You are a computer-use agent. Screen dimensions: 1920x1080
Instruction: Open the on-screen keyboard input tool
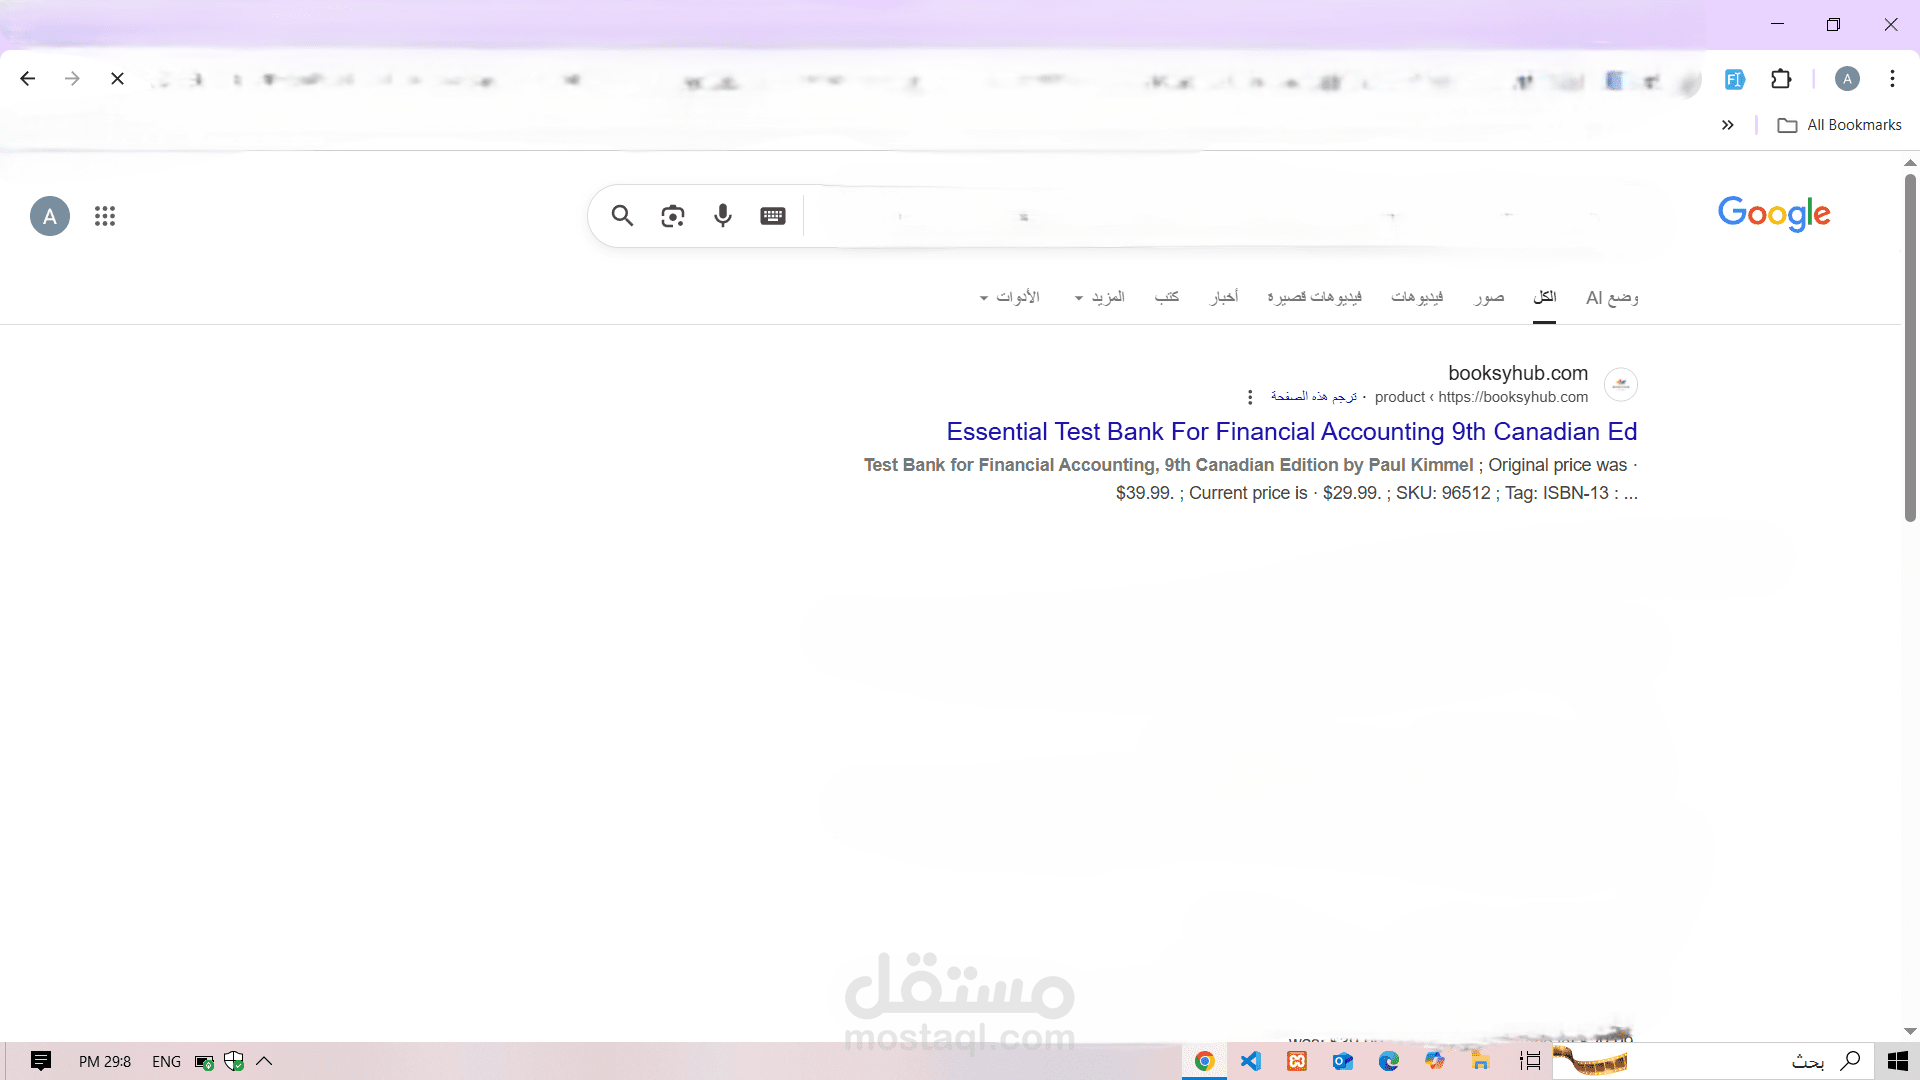pyautogui.click(x=773, y=216)
